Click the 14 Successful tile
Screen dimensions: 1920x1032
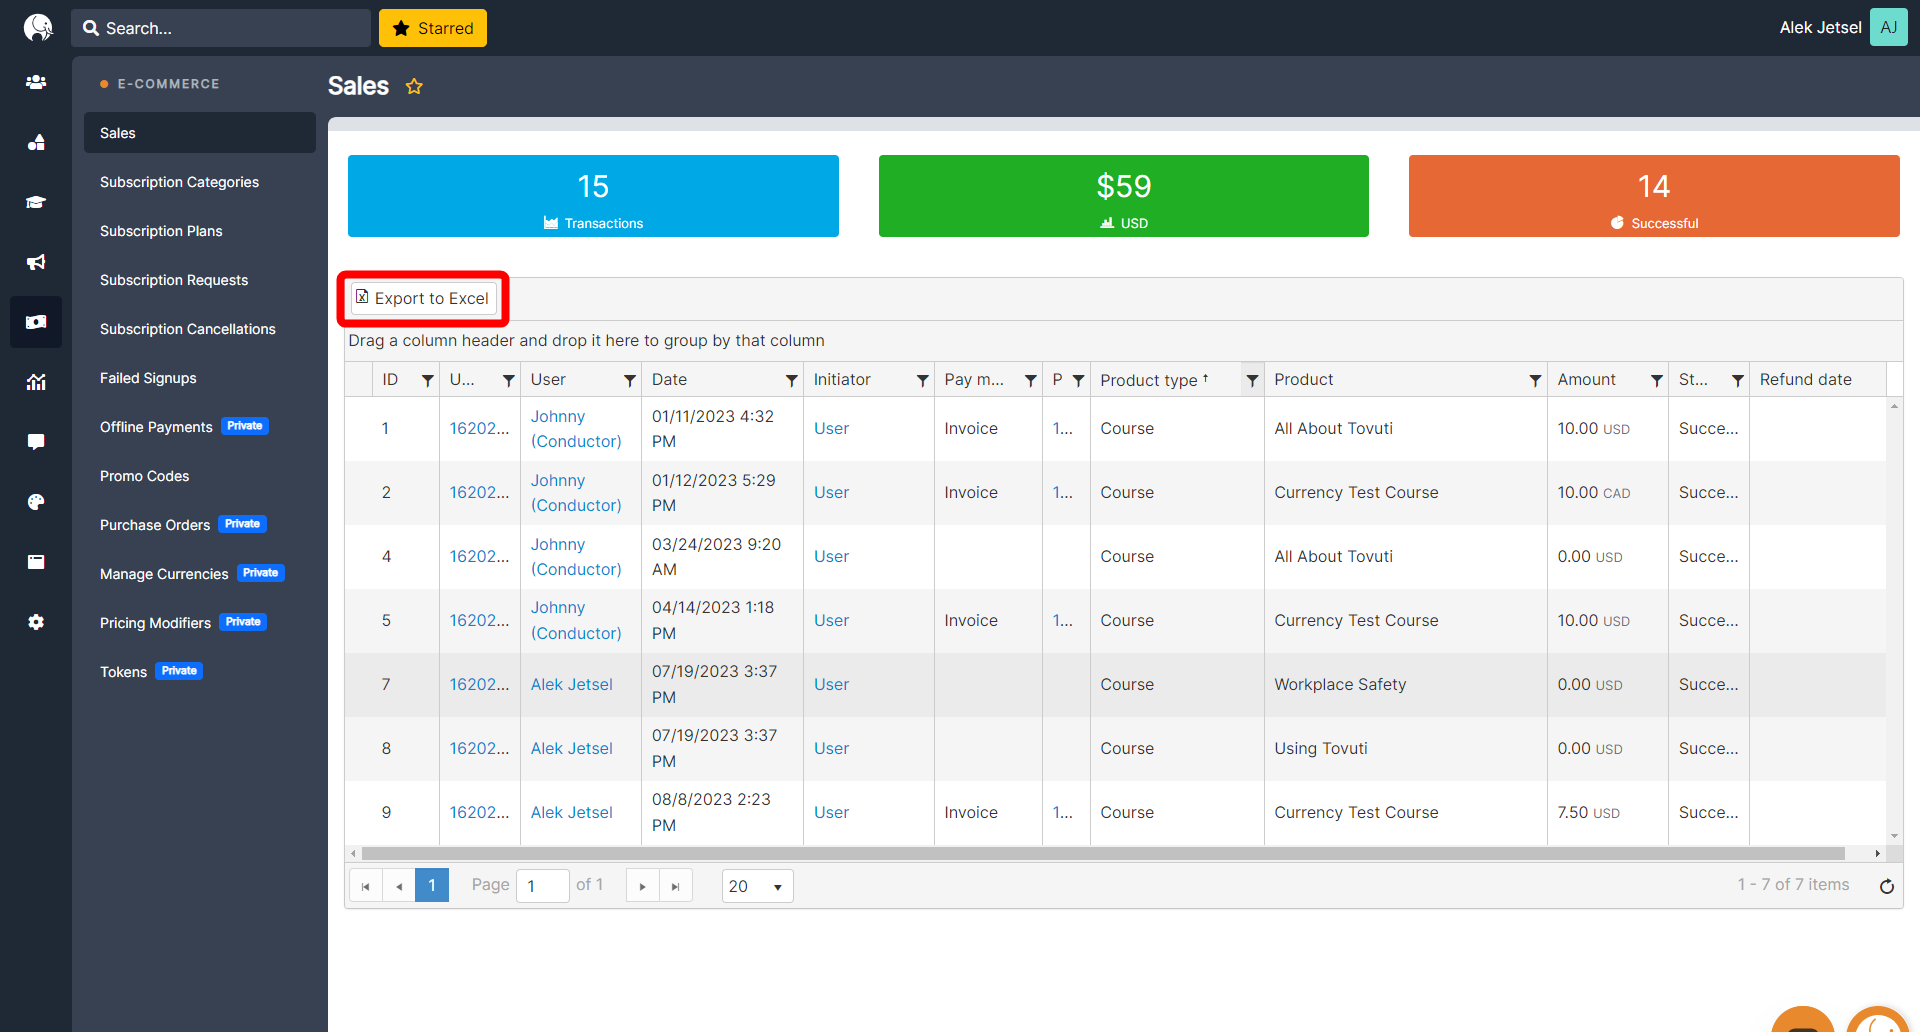coord(1654,196)
